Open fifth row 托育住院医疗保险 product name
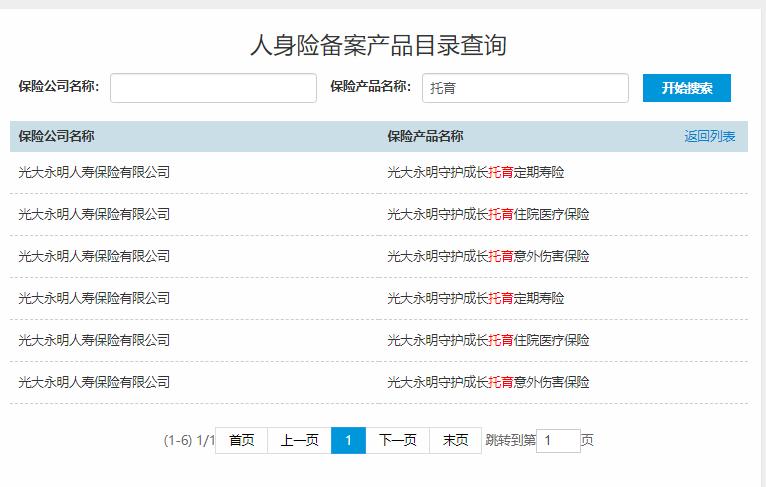 [x=488, y=340]
